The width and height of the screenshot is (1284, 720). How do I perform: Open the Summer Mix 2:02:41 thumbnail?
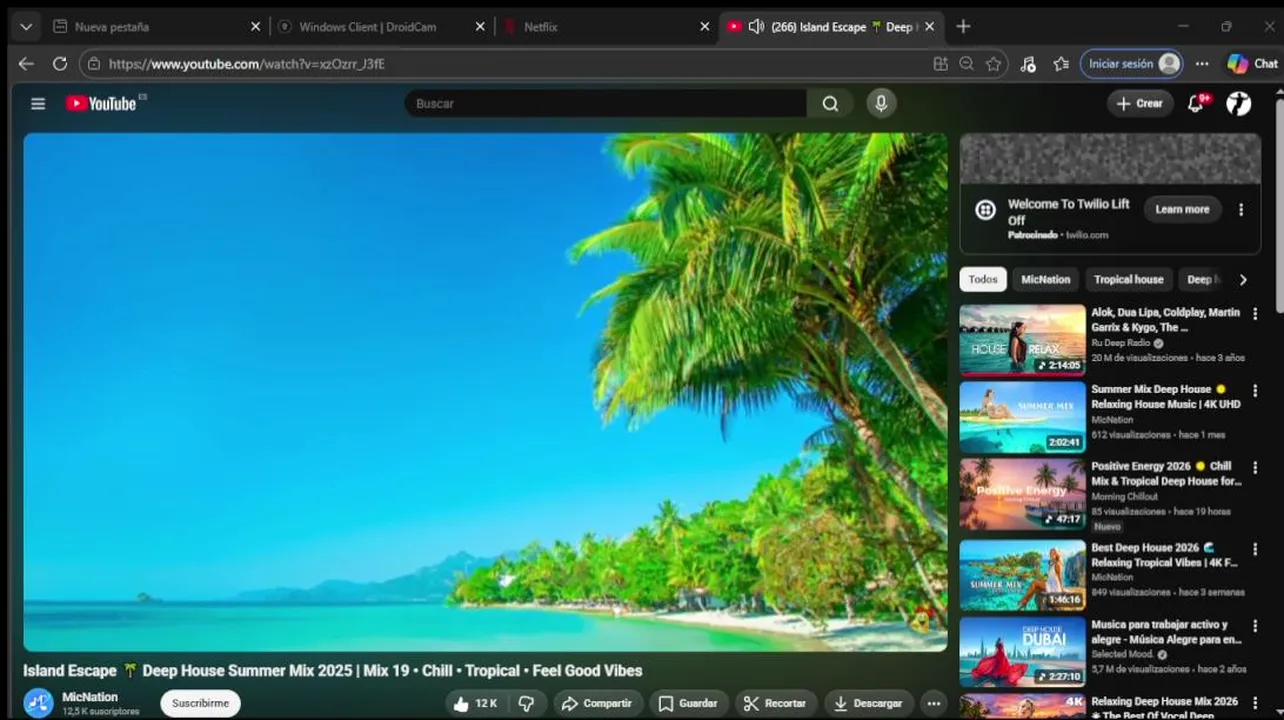pos(1022,417)
